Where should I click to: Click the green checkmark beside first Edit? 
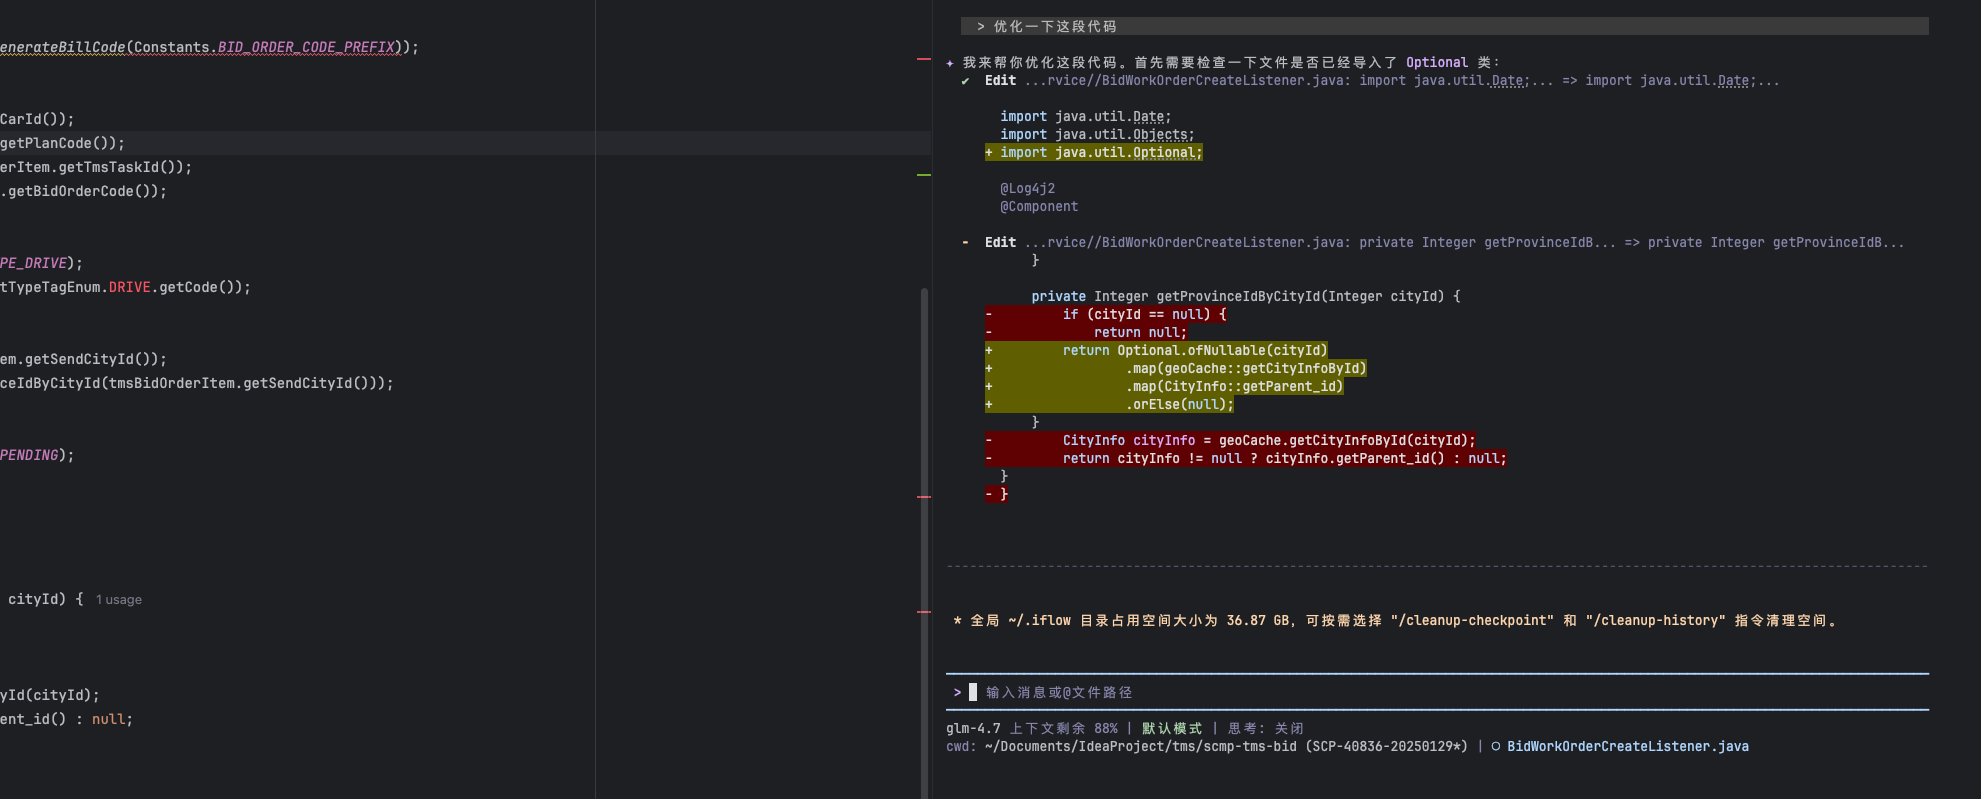(965, 81)
